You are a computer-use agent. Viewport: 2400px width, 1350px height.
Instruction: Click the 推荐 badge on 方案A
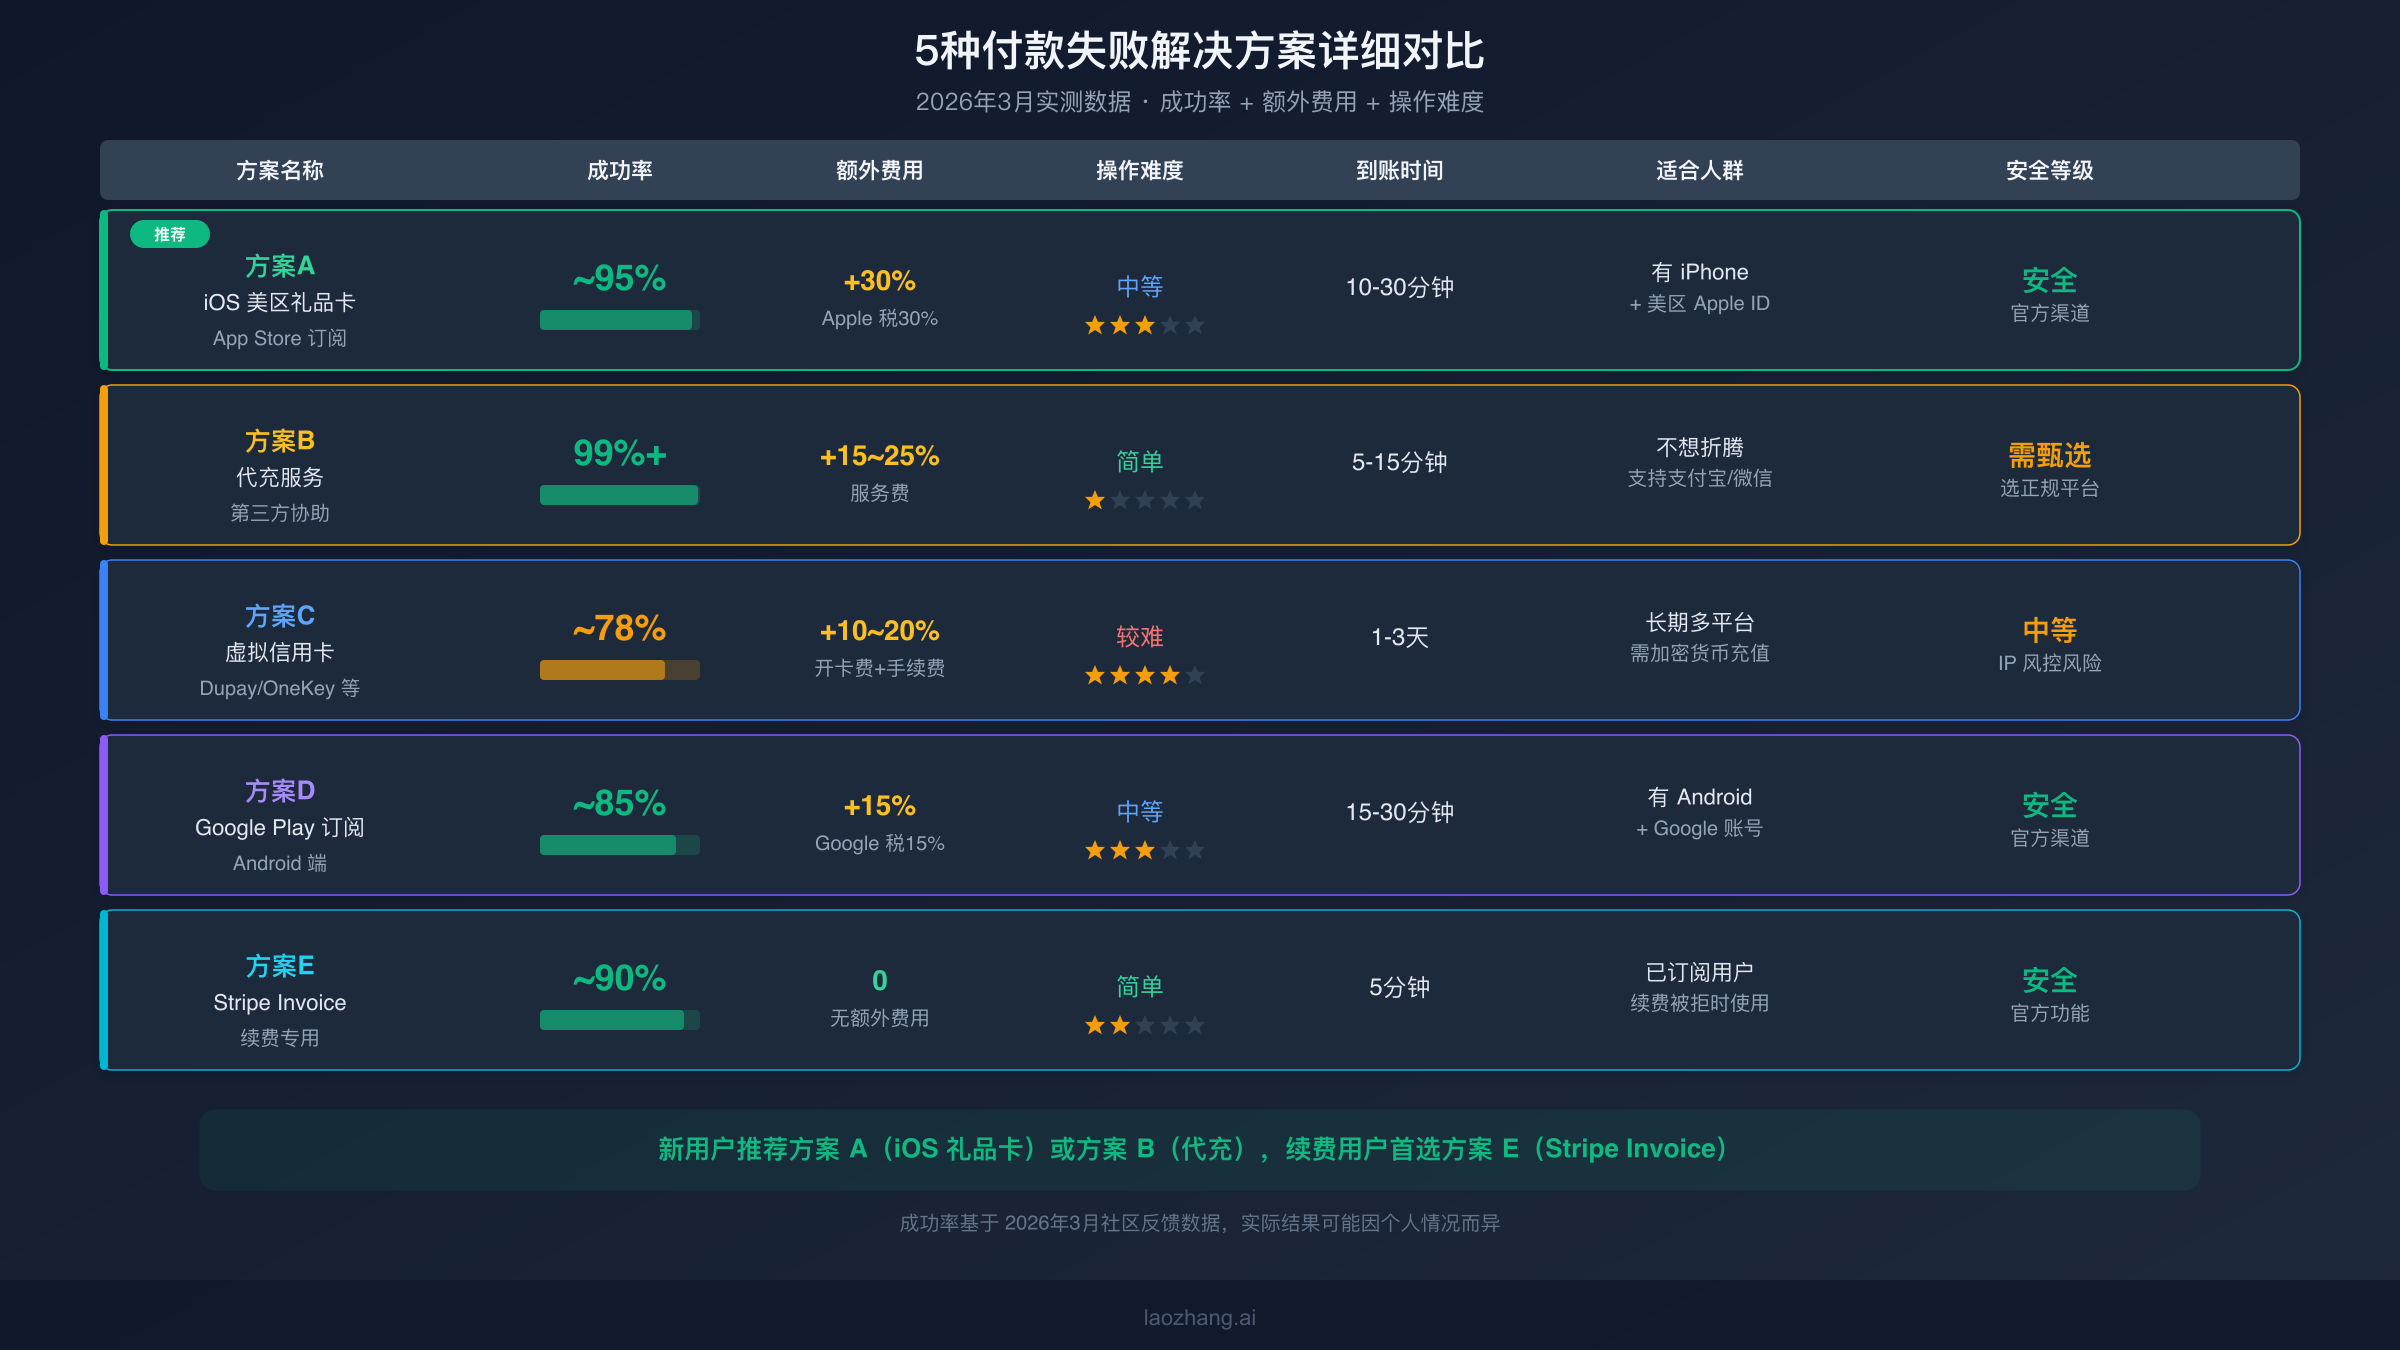pyautogui.click(x=169, y=234)
